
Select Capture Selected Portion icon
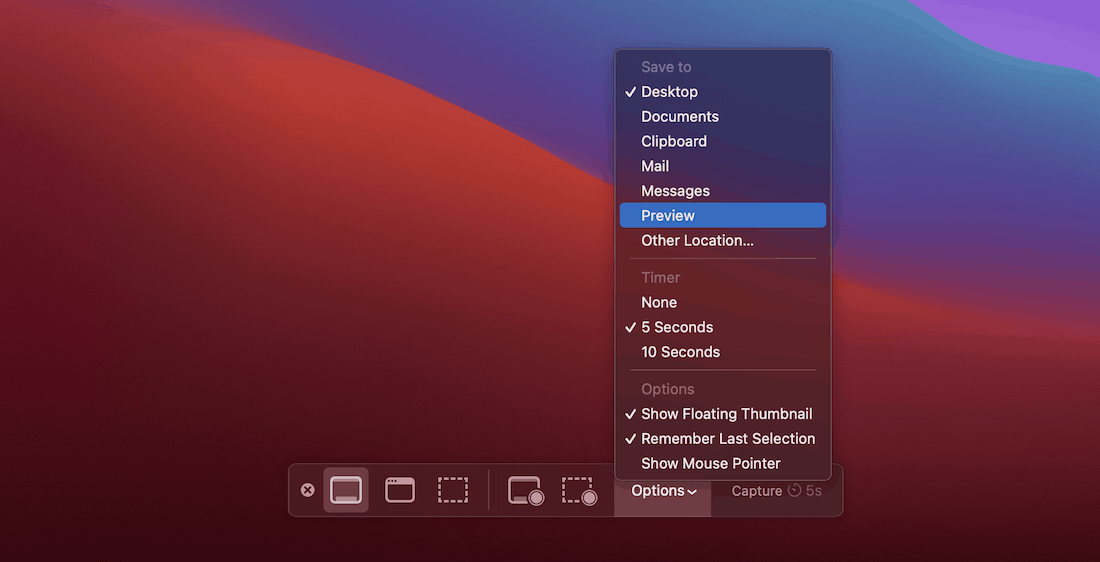point(453,490)
